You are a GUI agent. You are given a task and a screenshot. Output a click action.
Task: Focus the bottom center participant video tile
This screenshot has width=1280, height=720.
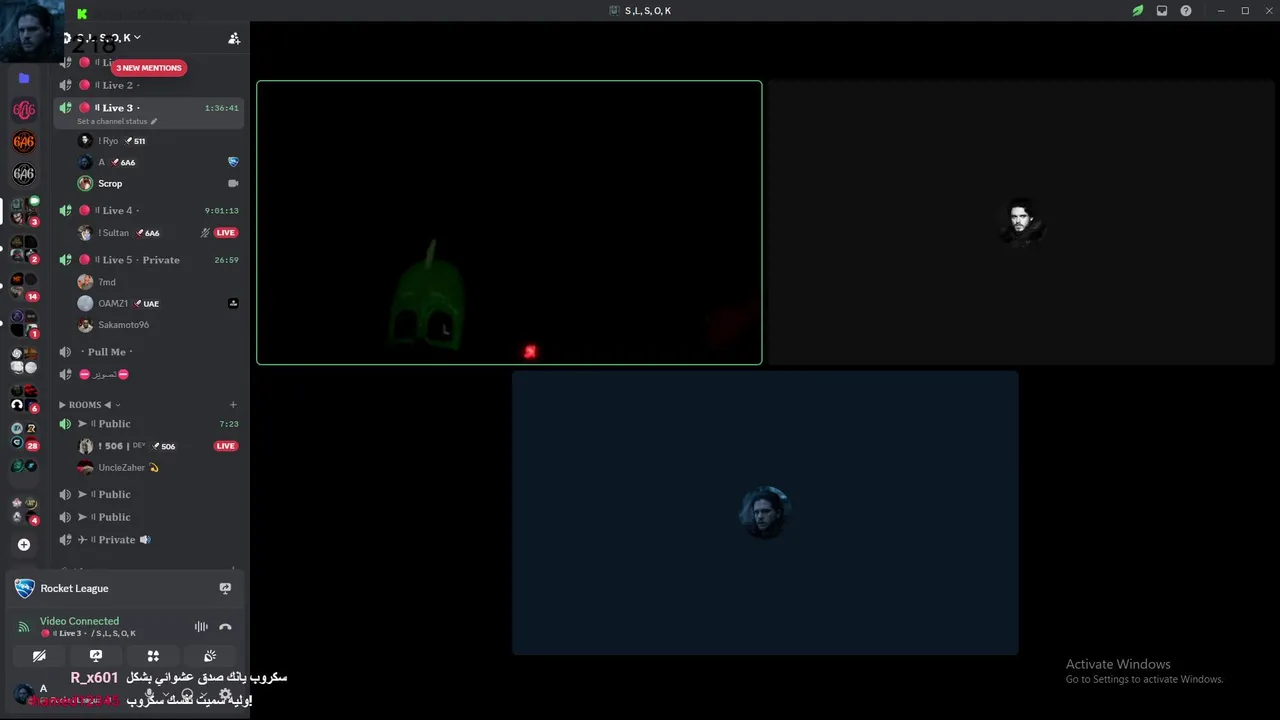point(765,513)
